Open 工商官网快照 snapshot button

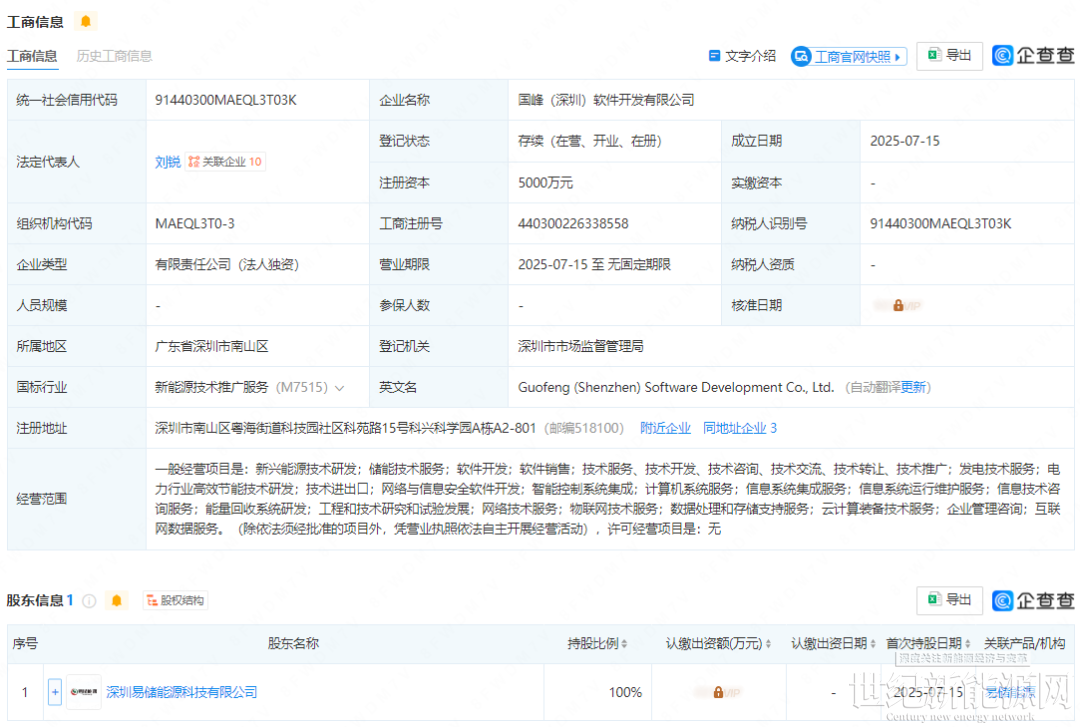point(849,57)
